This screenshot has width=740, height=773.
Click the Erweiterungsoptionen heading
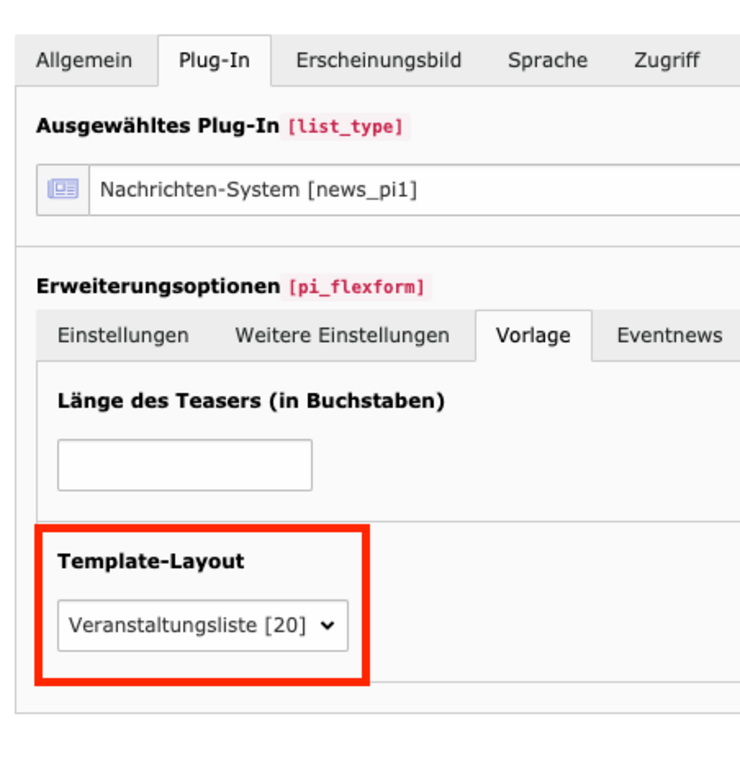[158, 286]
